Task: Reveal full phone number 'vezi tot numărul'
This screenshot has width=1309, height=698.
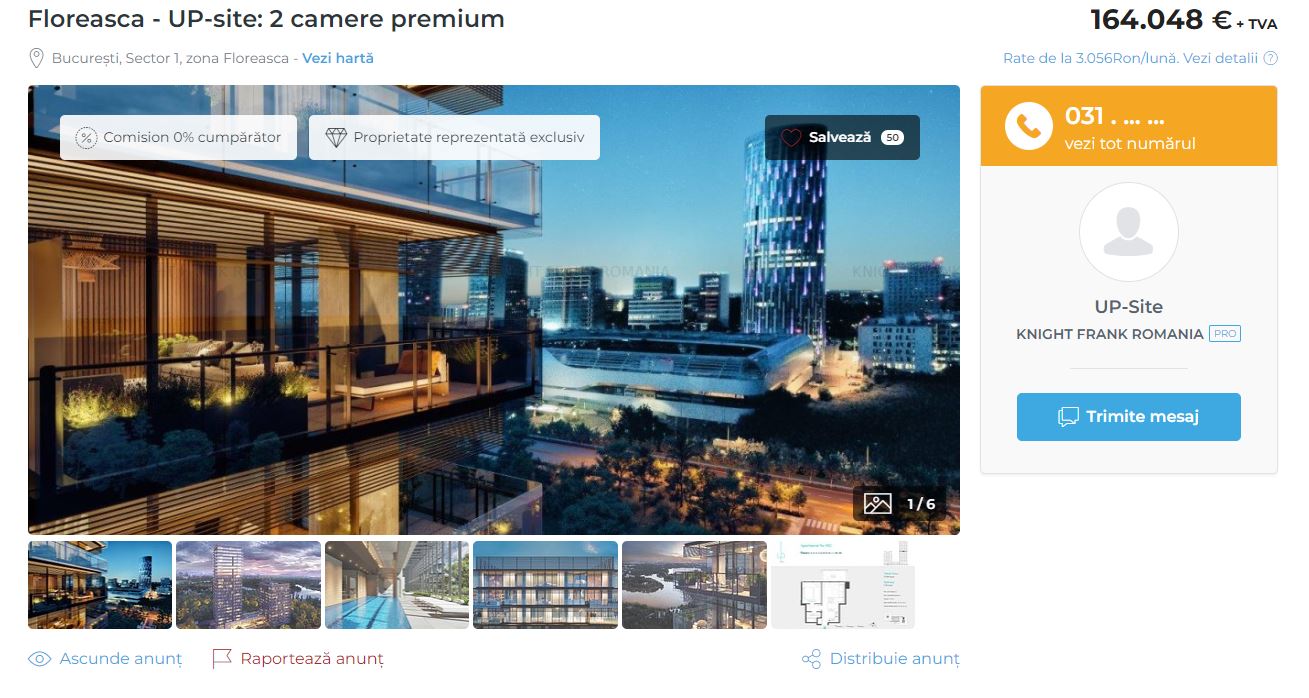Action: tap(1130, 144)
